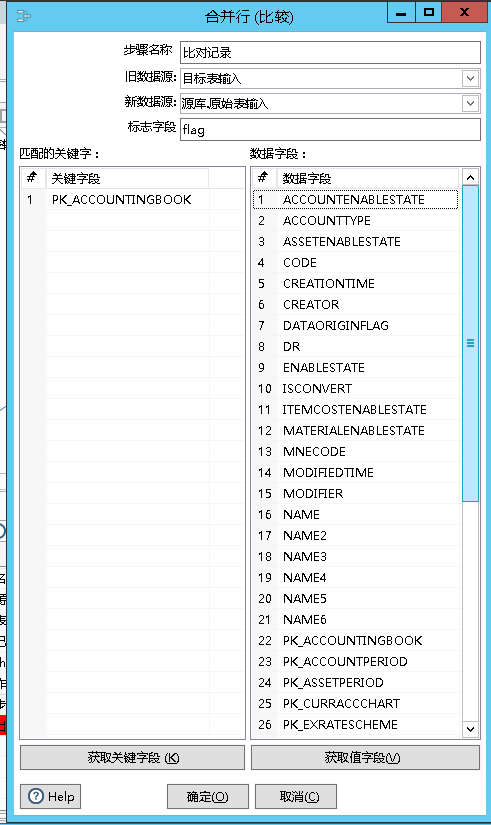Close the 合并行 (比较) dialog
Viewport: 491px width, 825px height.
click(x=464, y=13)
